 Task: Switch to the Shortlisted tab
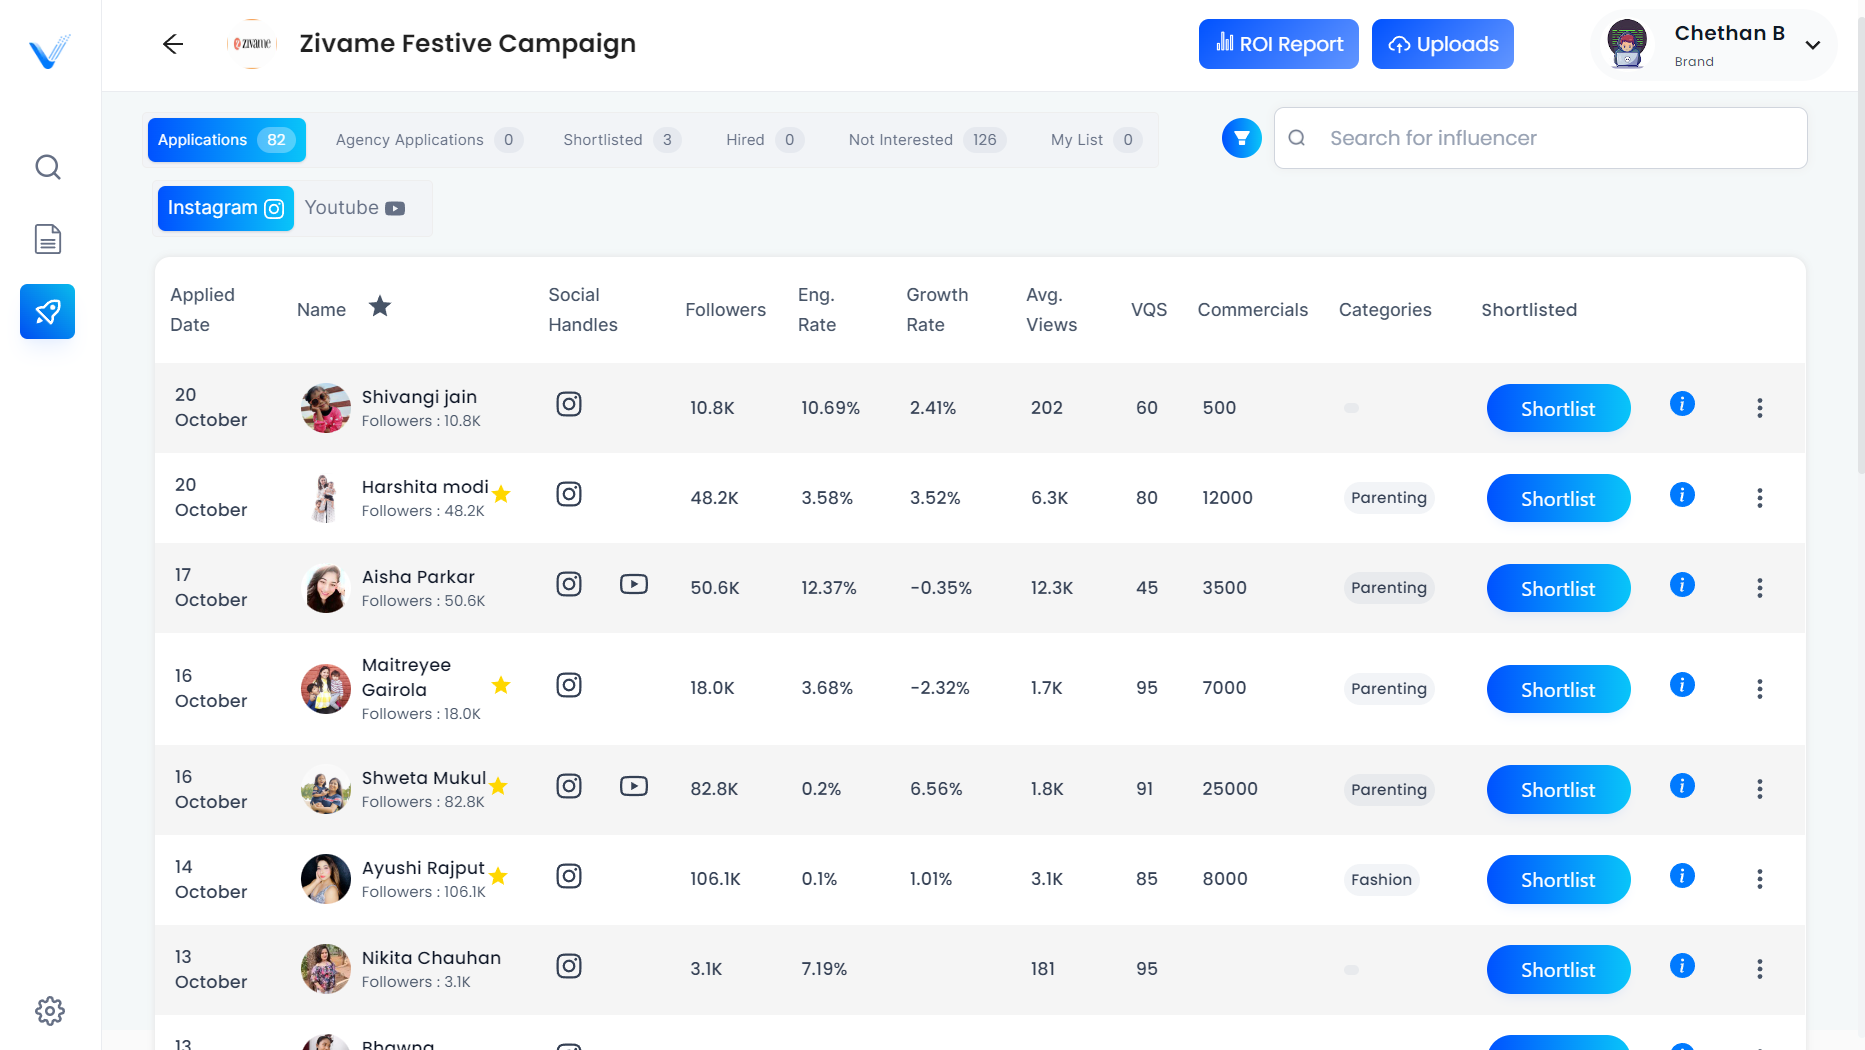(622, 140)
